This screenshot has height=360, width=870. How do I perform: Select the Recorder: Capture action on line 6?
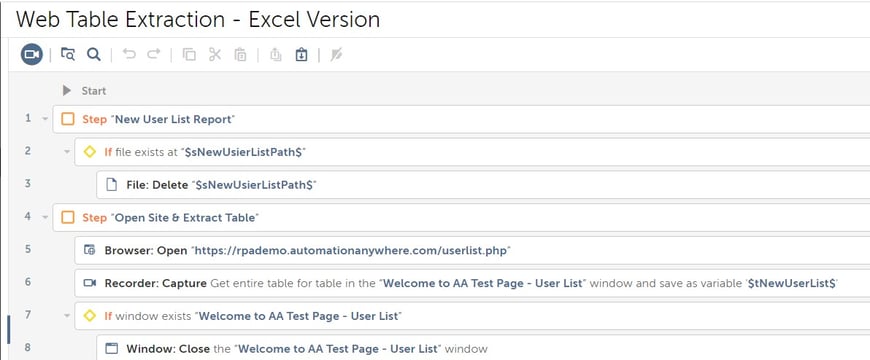coord(472,283)
